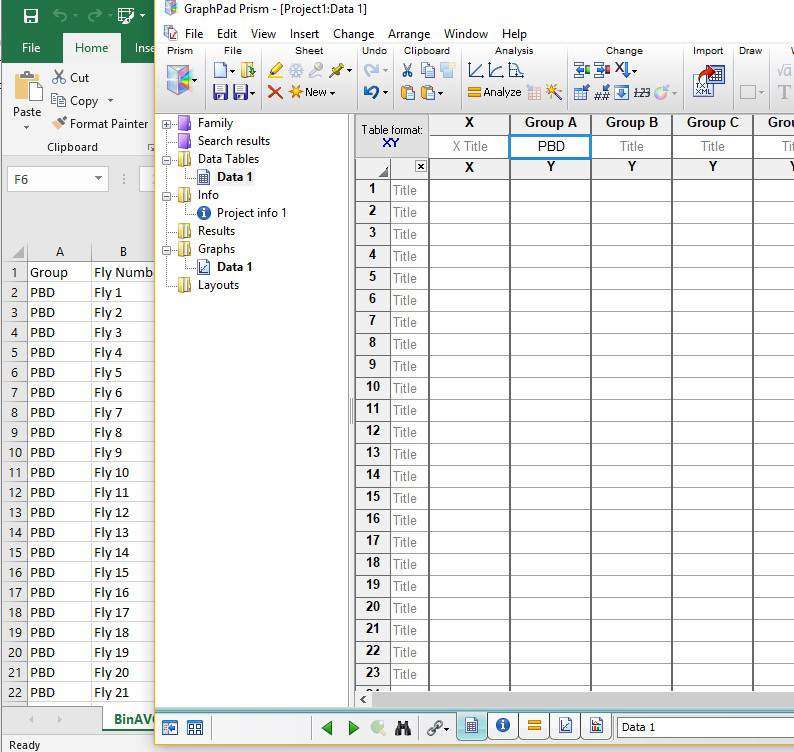
Task: Click the sheet name field Data 1
Action: [x=705, y=727]
